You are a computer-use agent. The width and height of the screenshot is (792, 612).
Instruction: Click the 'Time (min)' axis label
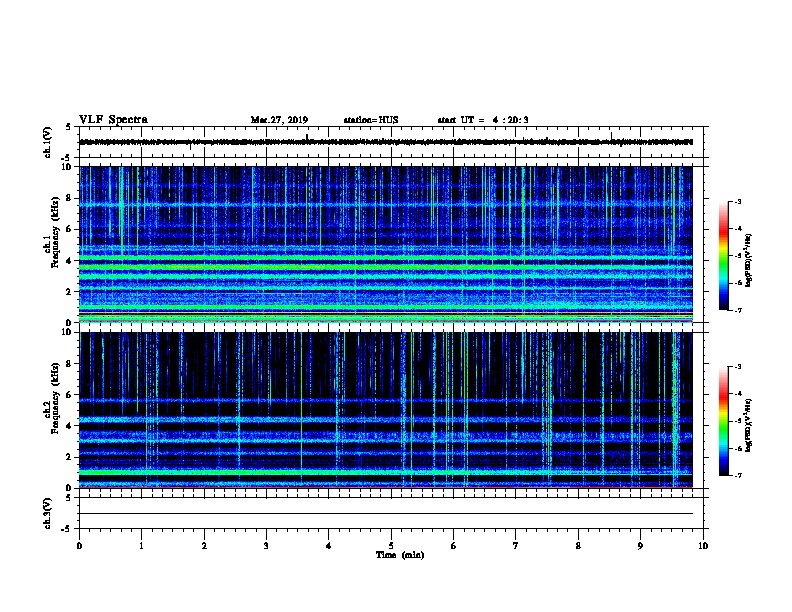[400, 555]
